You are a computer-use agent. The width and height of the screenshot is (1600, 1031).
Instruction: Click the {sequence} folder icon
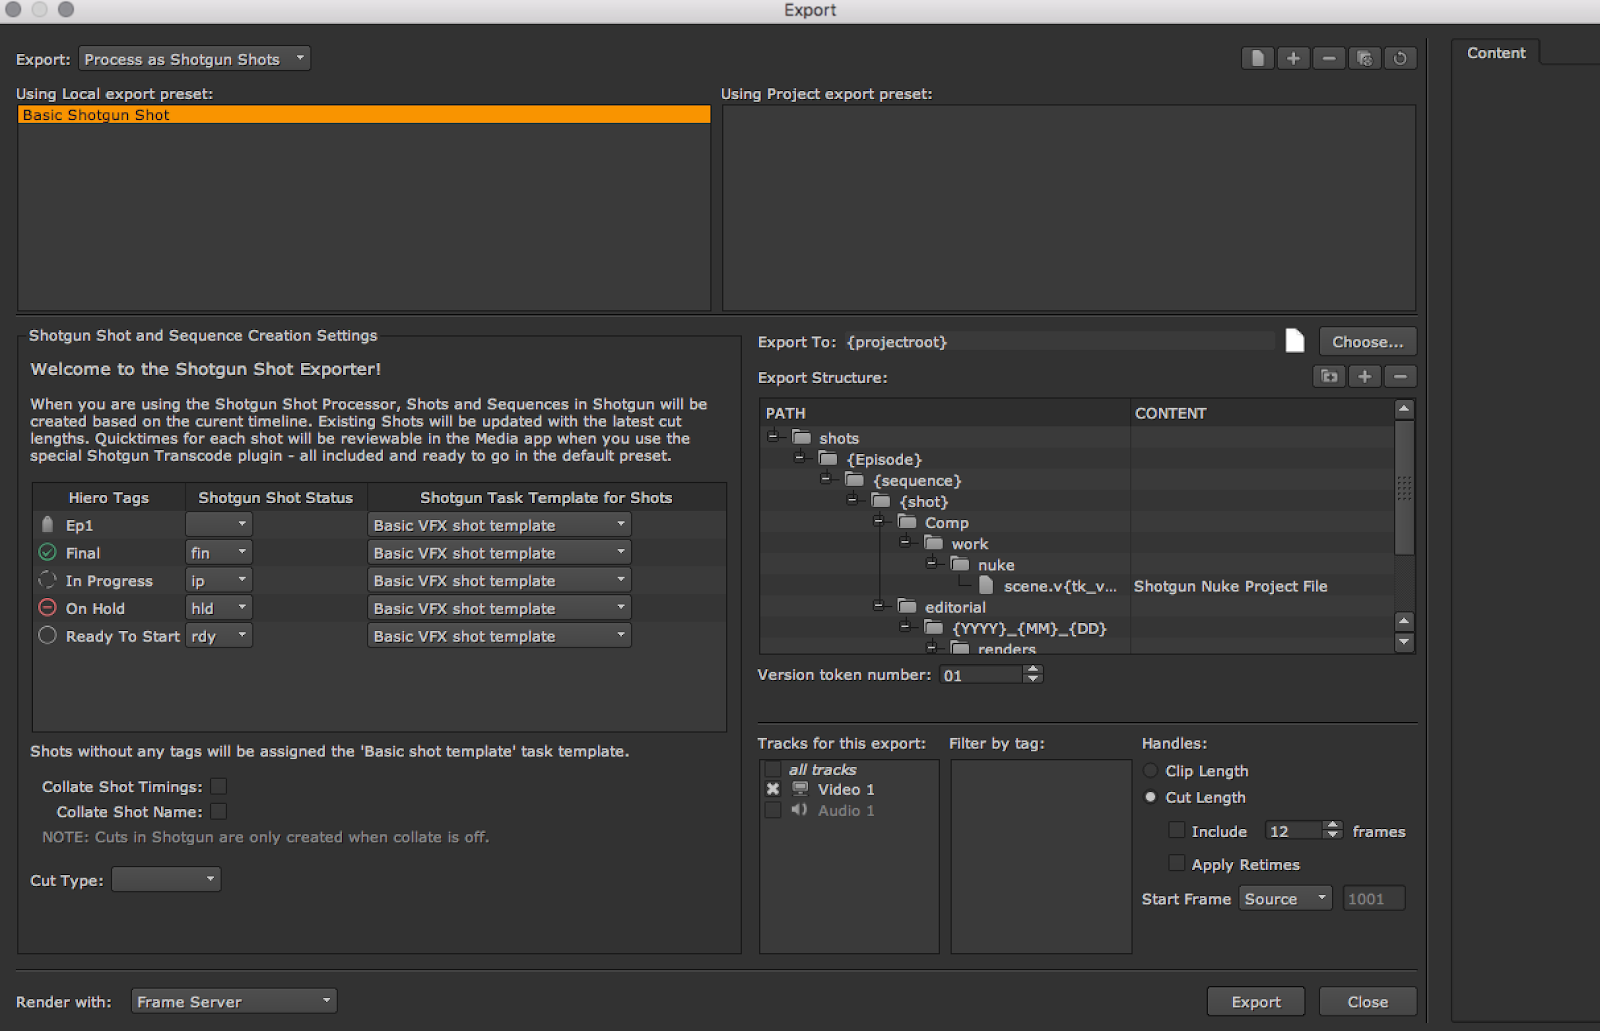855,479
